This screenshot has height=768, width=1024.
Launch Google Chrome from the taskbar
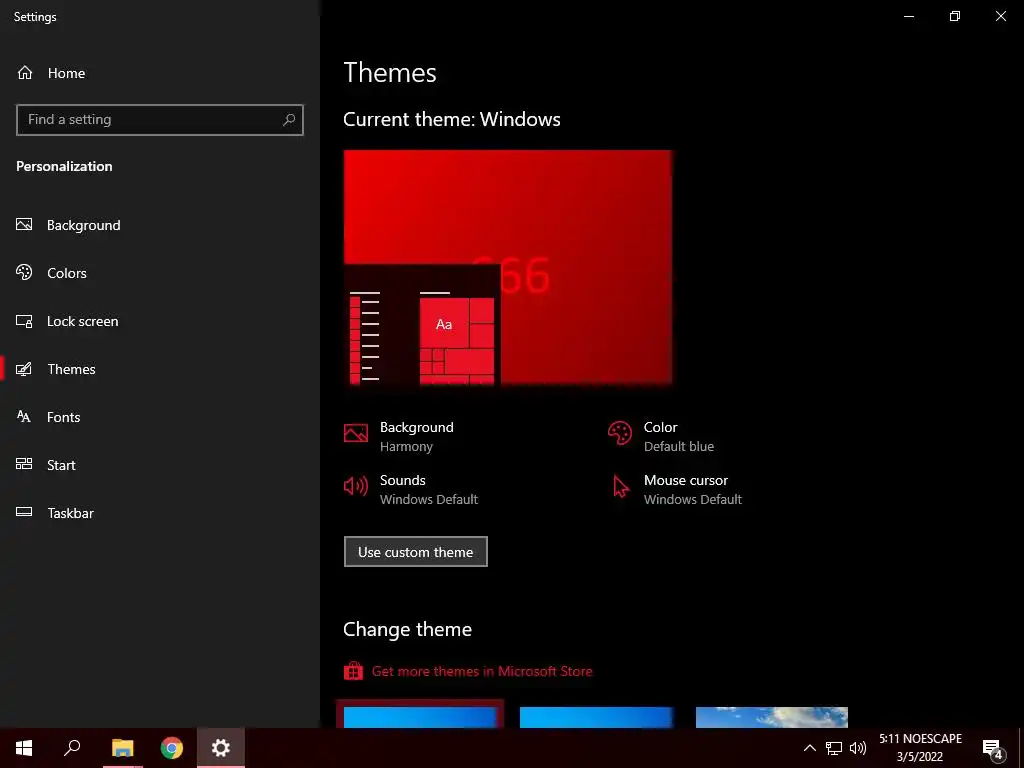(172, 748)
